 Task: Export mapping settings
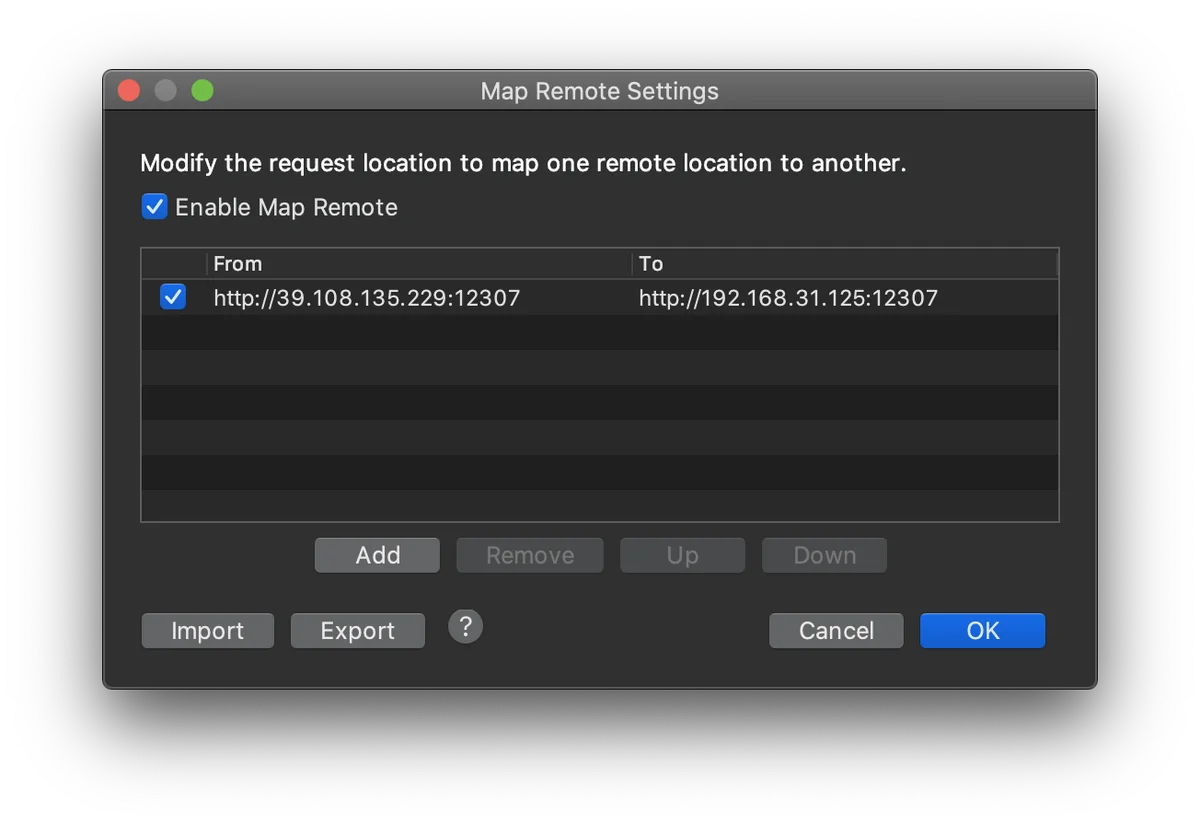(357, 631)
